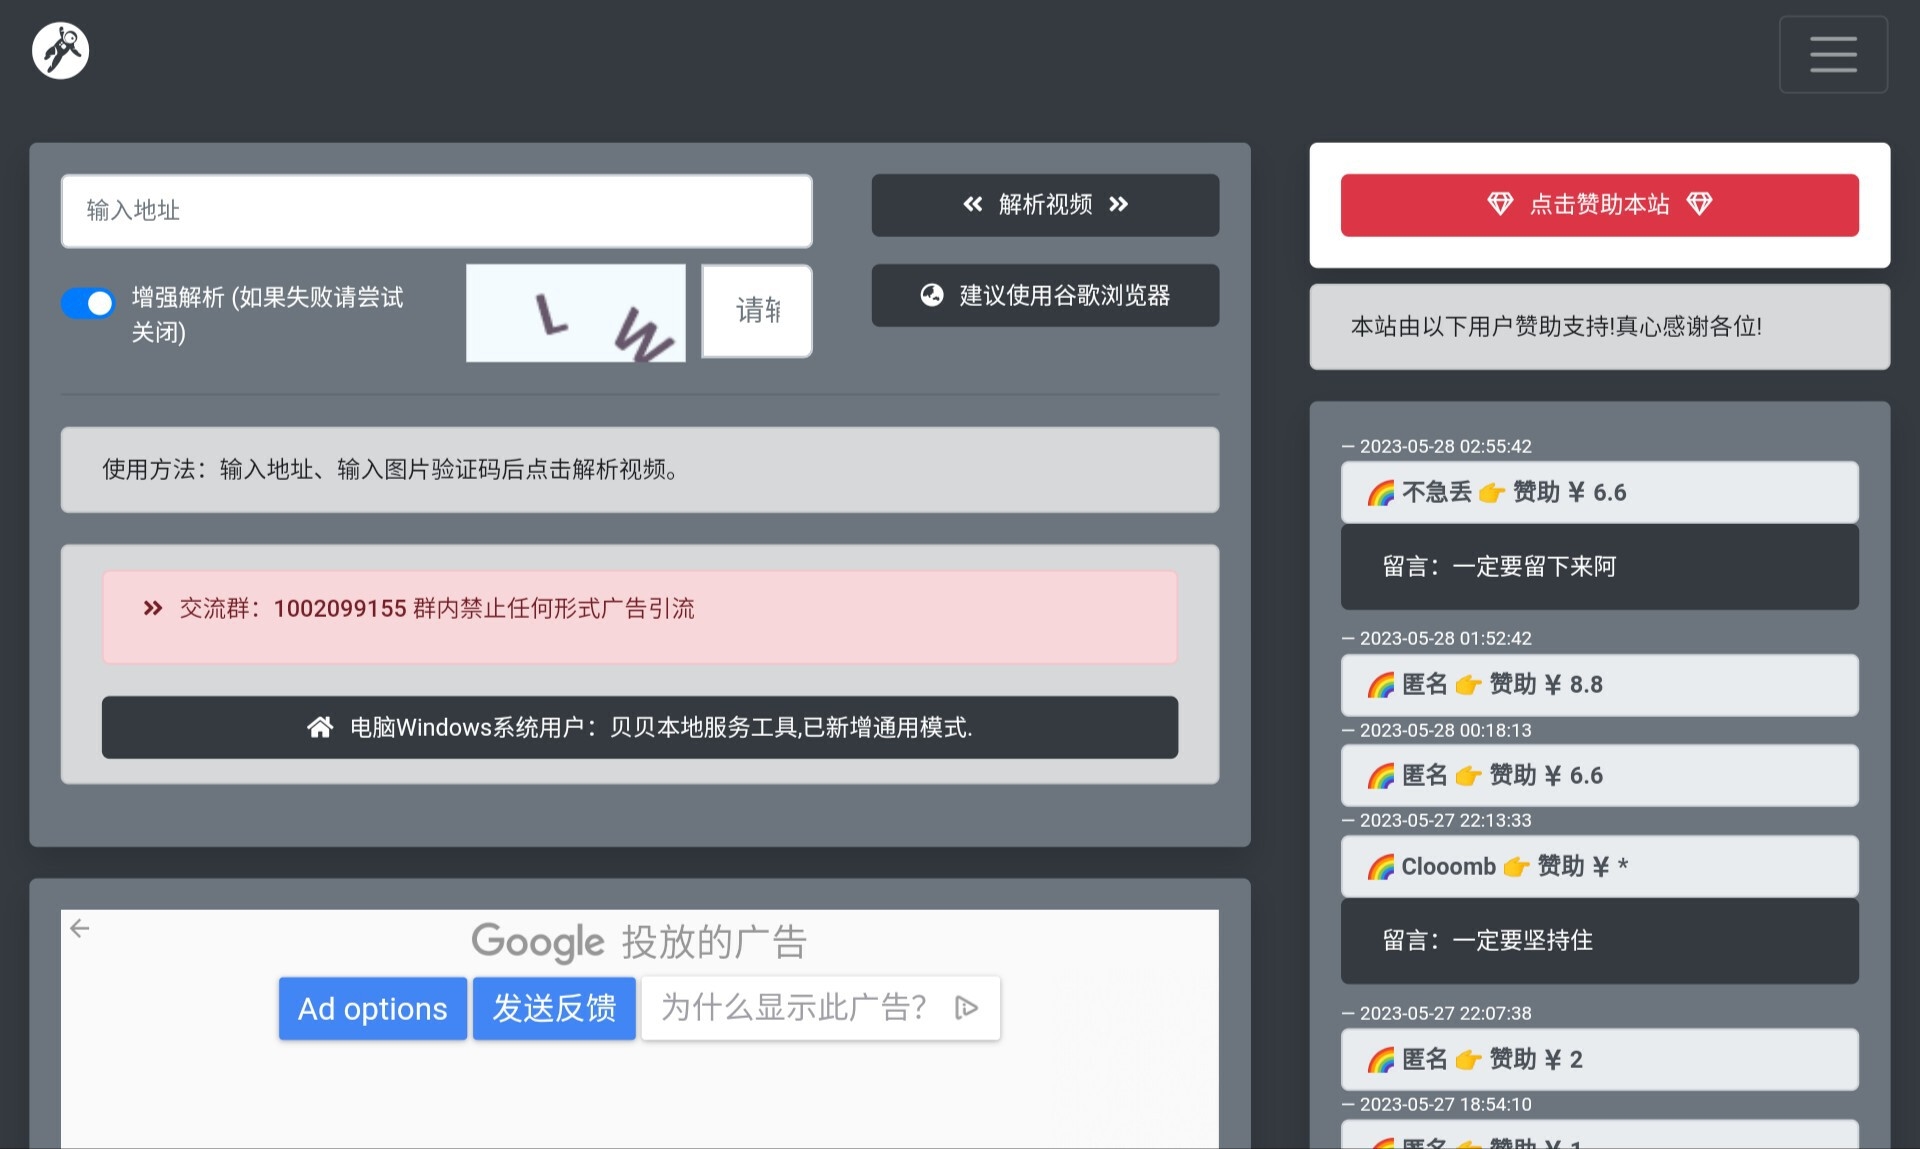Click the Chrome browser icon
This screenshot has width=1920, height=1149.
coord(932,295)
